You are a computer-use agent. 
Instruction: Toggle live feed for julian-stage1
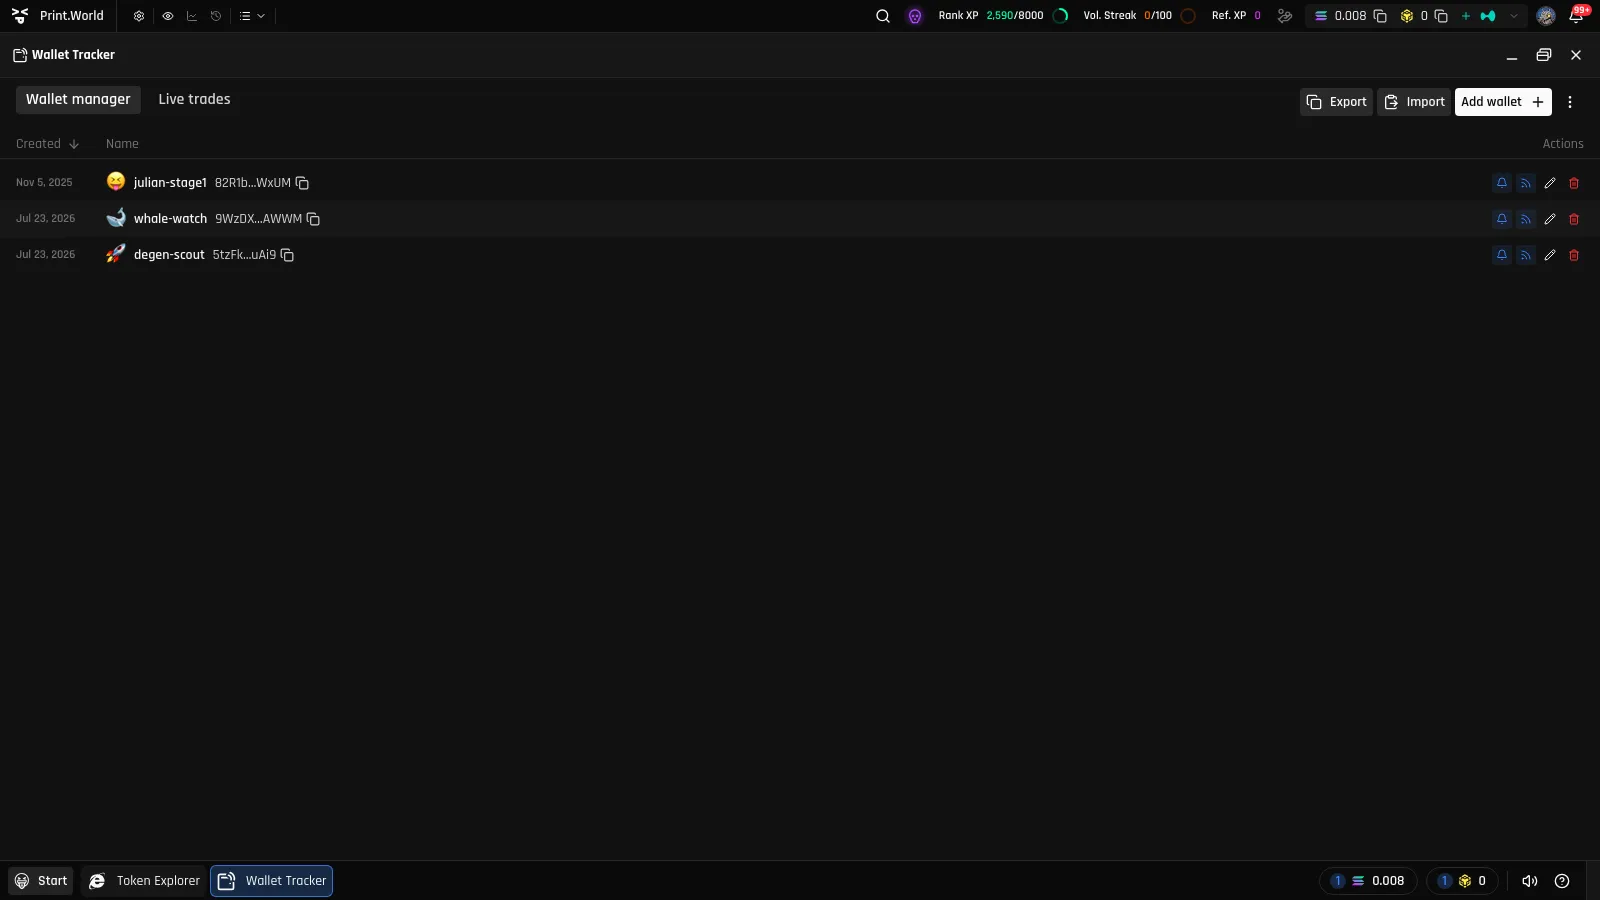click(x=1526, y=183)
